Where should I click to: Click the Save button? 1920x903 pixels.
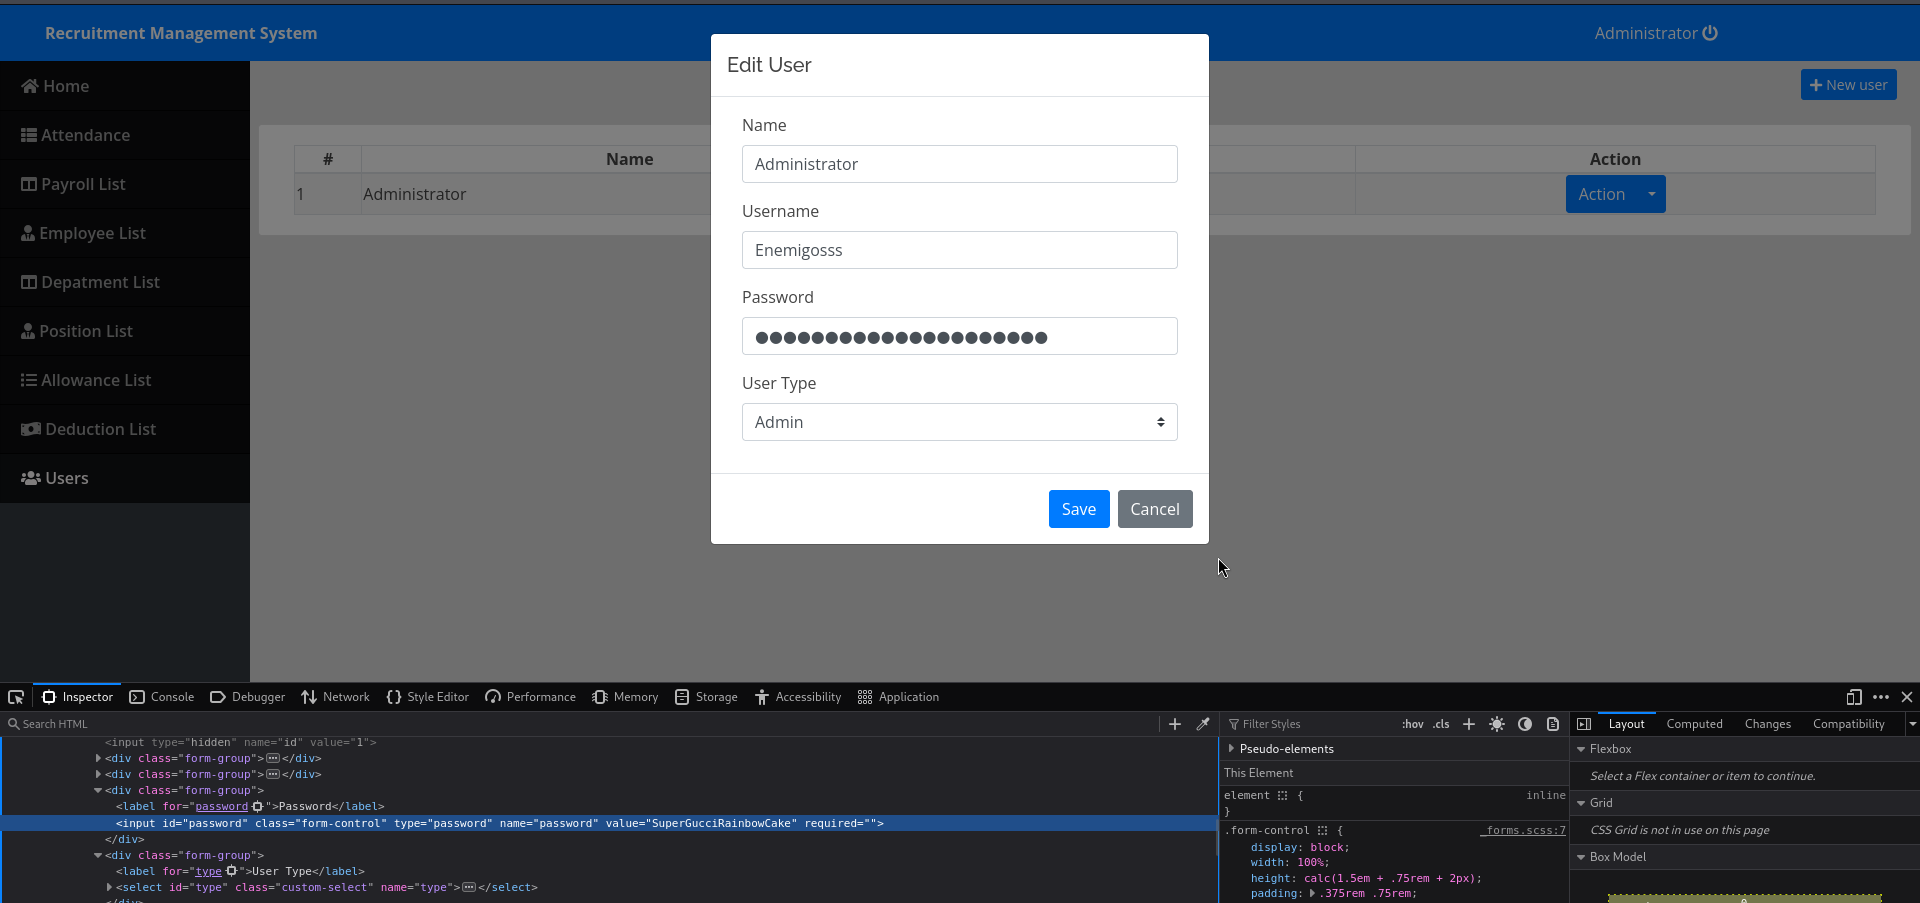[1078, 509]
